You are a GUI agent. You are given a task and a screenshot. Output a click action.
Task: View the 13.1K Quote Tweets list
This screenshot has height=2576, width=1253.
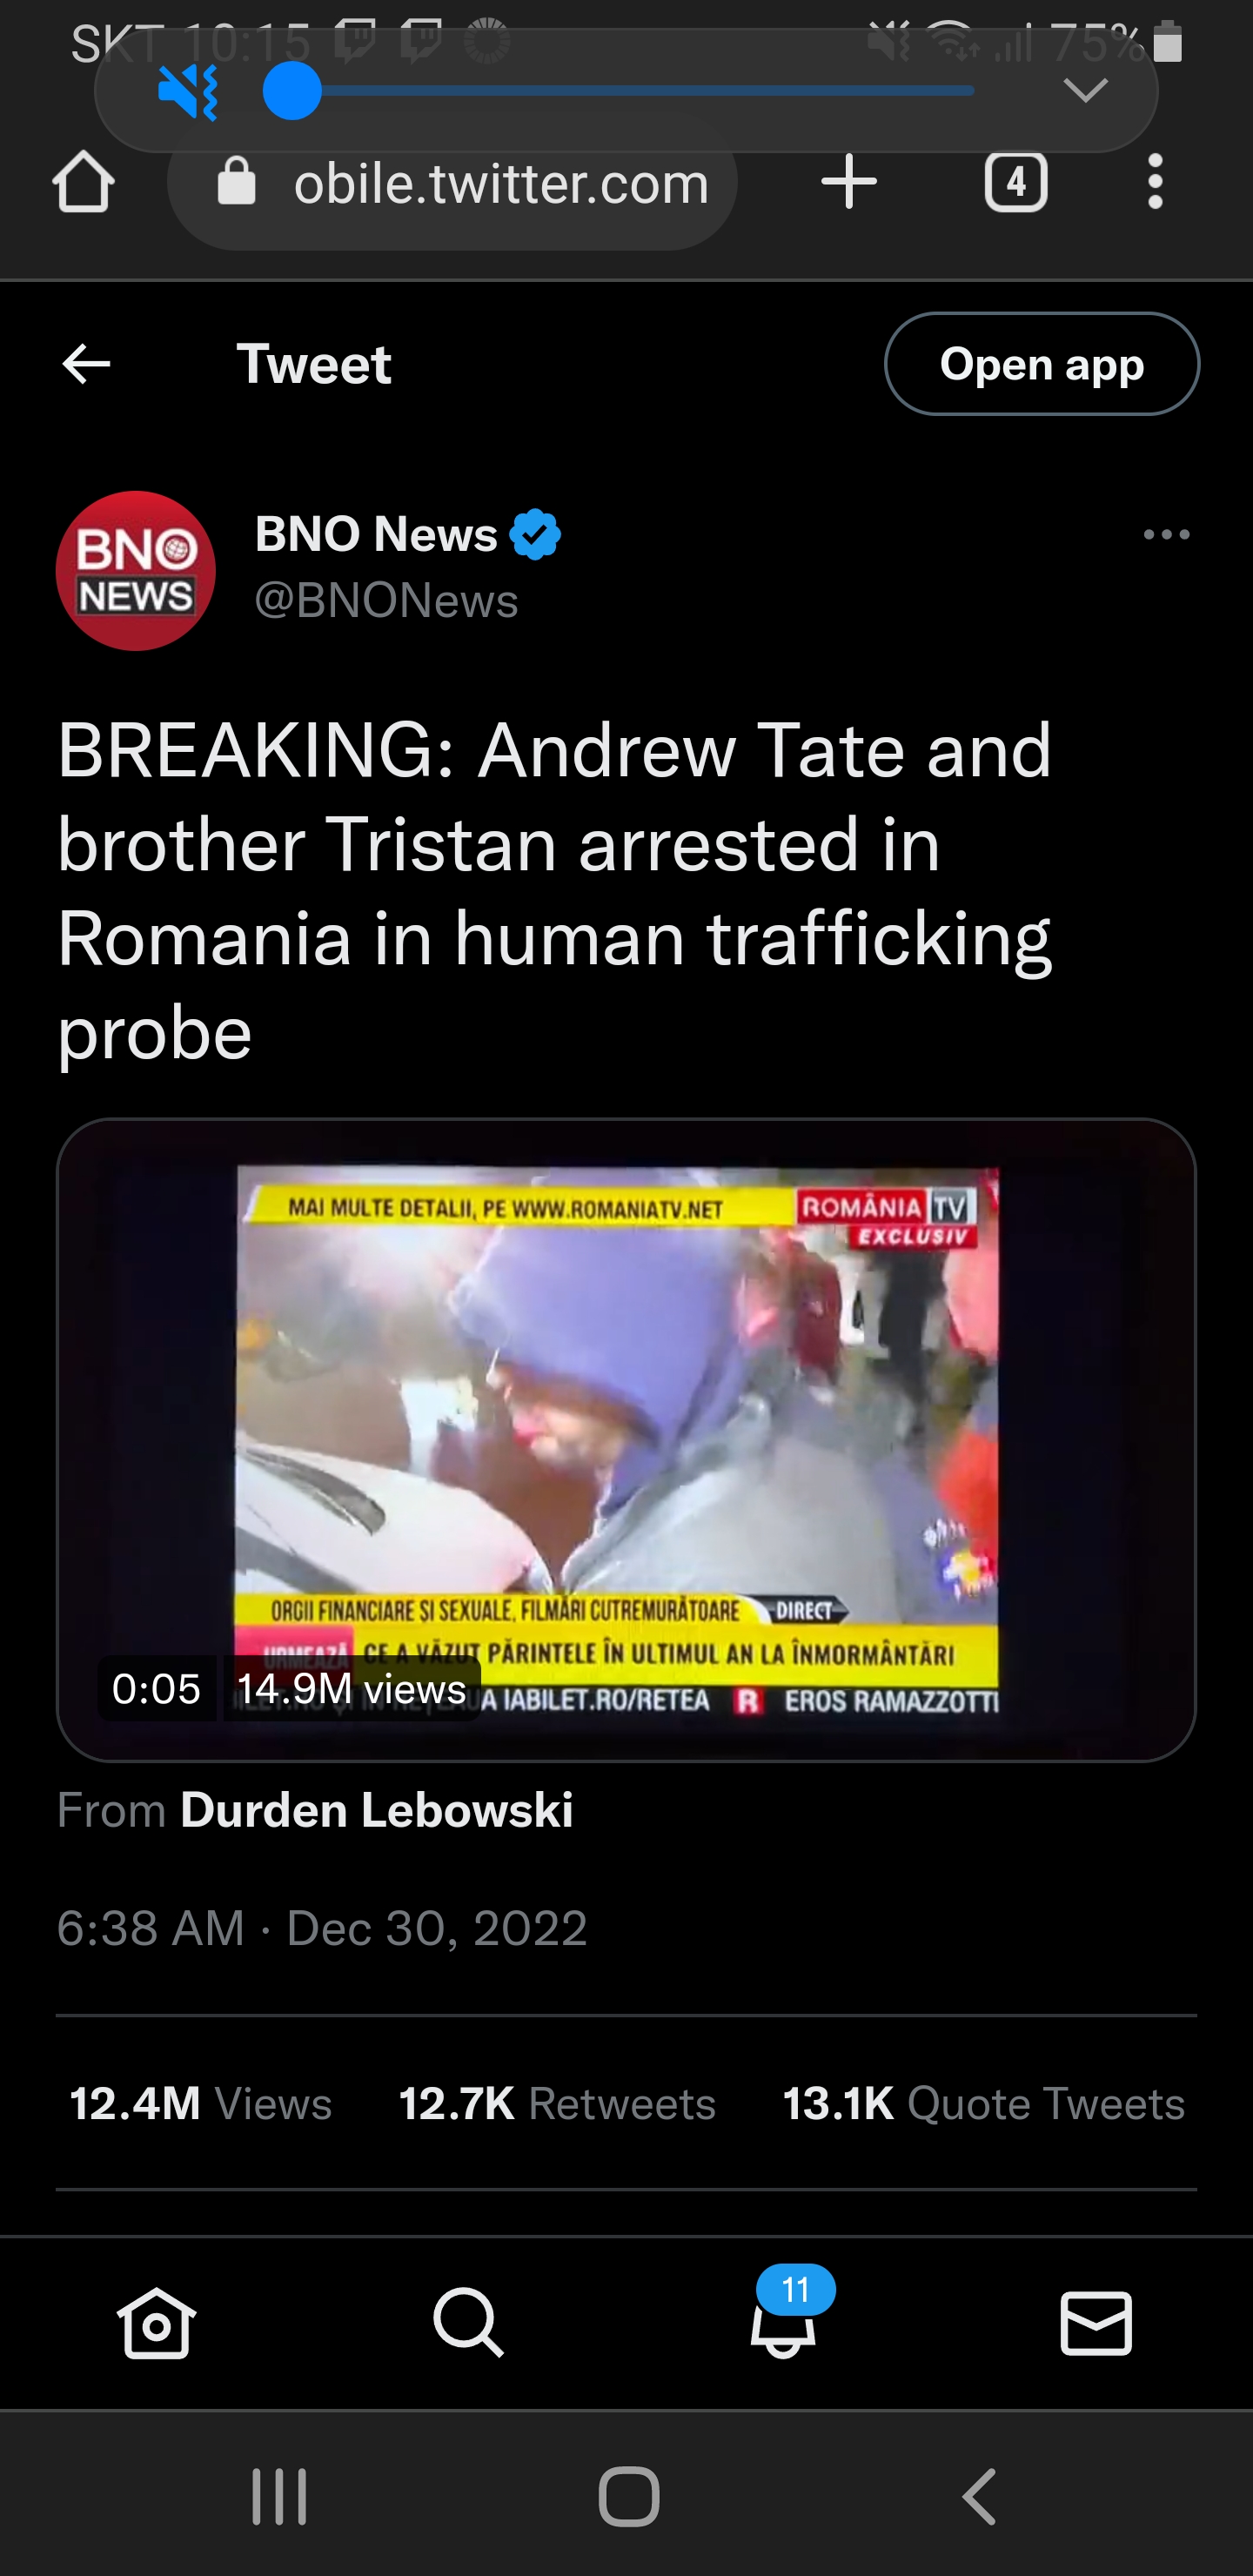pos(983,2103)
